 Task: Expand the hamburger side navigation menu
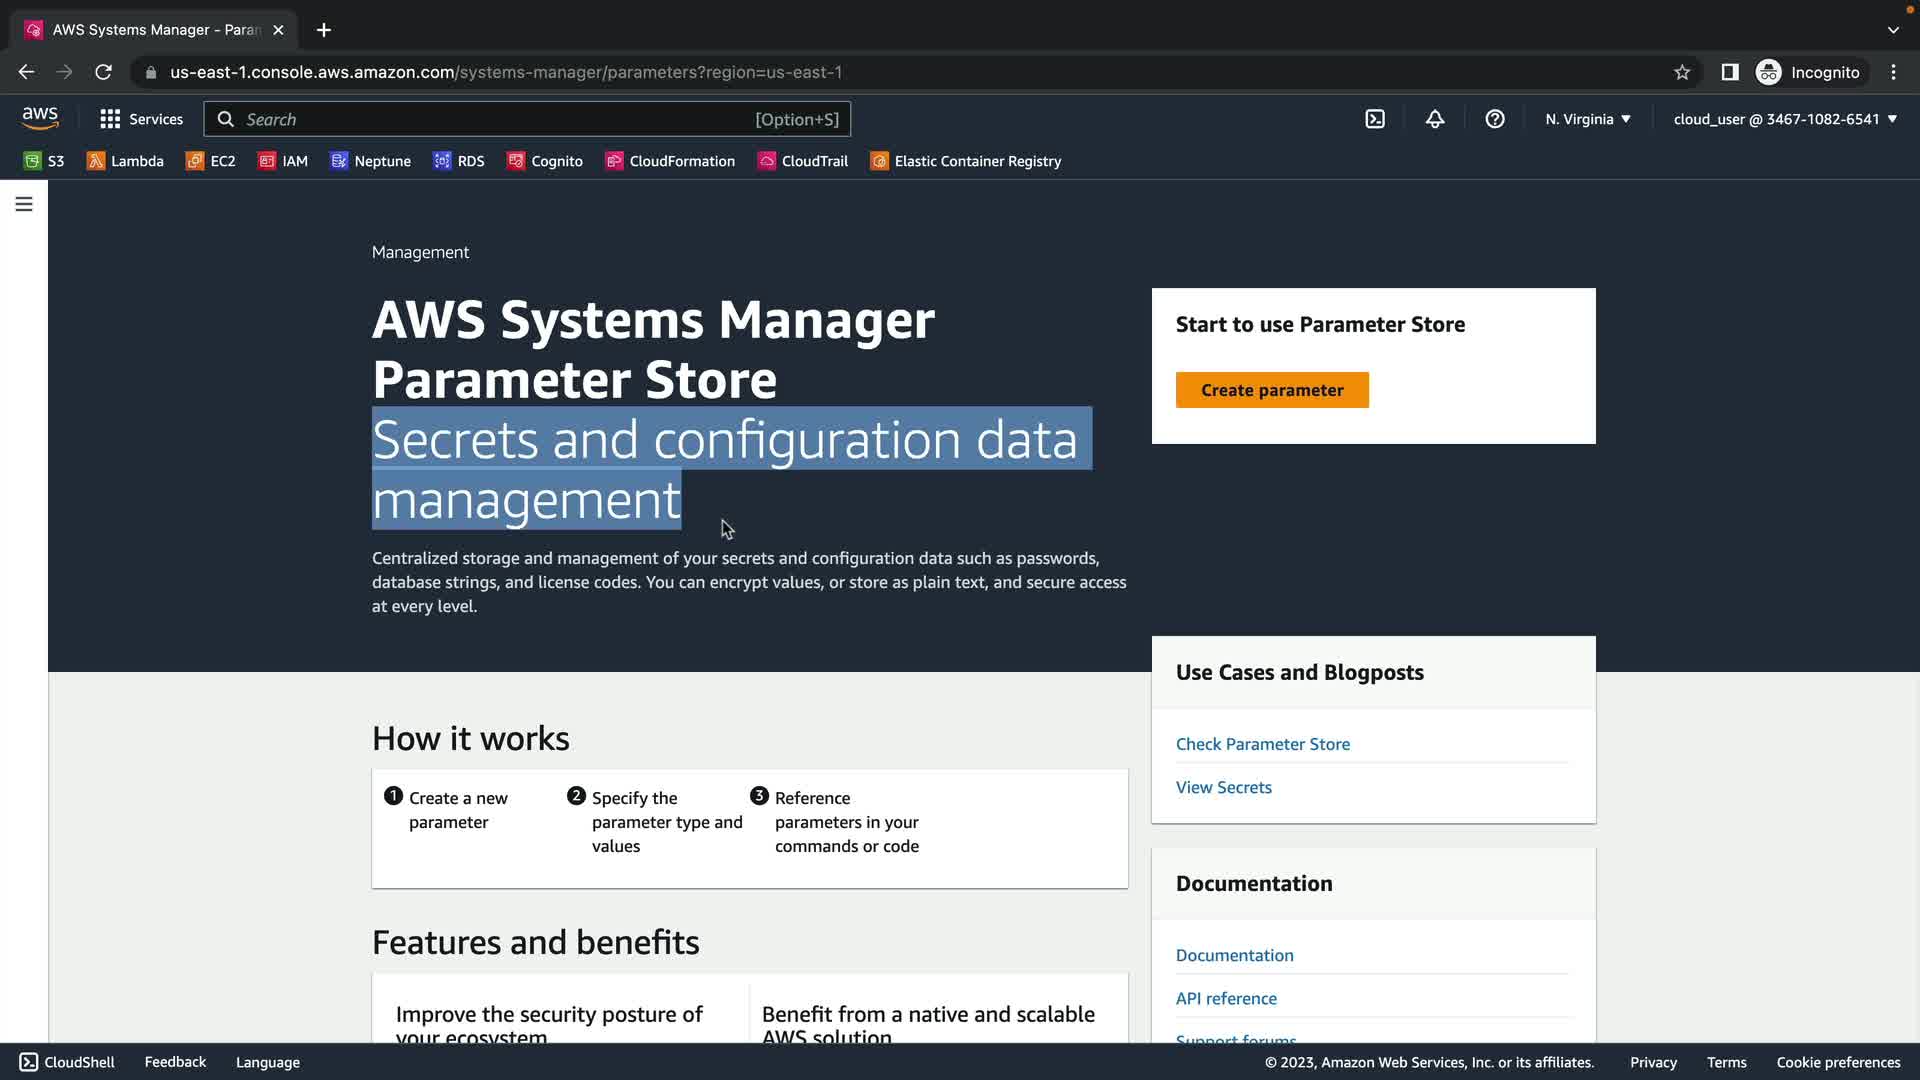tap(24, 204)
